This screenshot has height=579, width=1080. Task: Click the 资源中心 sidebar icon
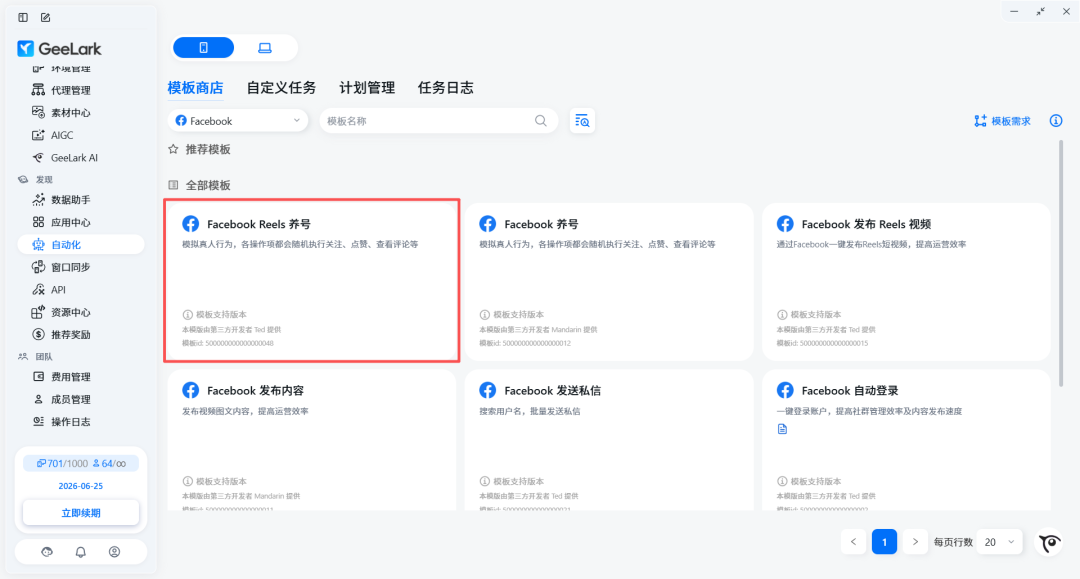click(x=38, y=312)
